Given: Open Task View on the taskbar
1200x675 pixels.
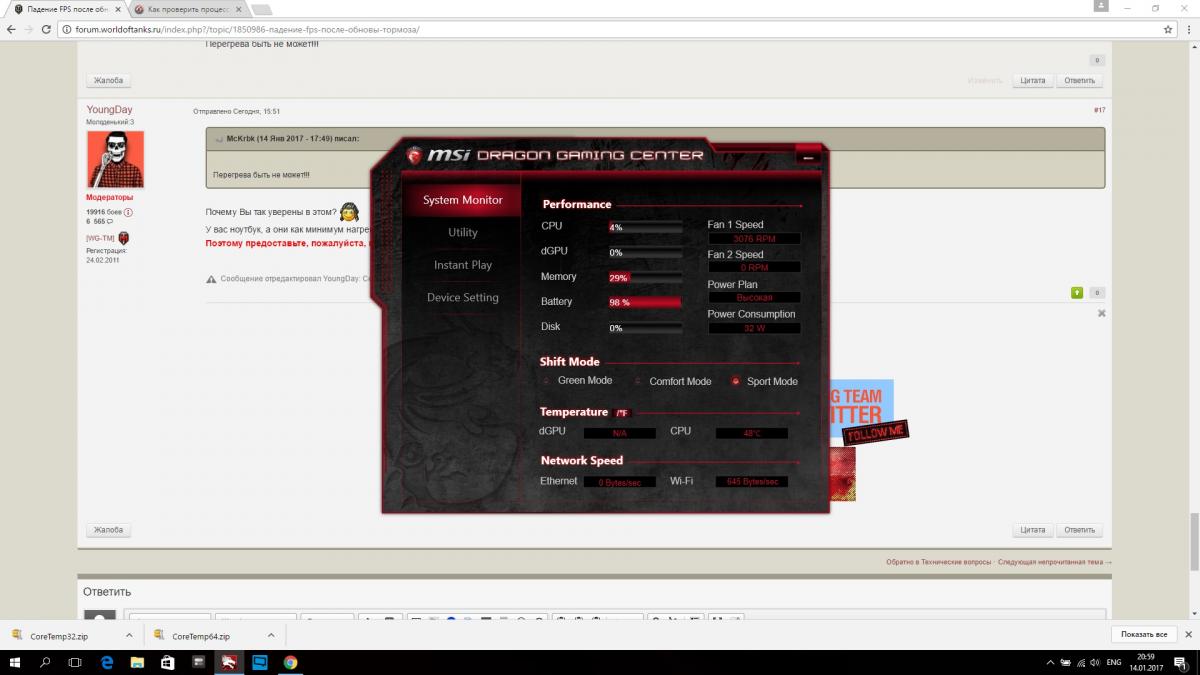Looking at the screenshot, I should click(75, 662).
